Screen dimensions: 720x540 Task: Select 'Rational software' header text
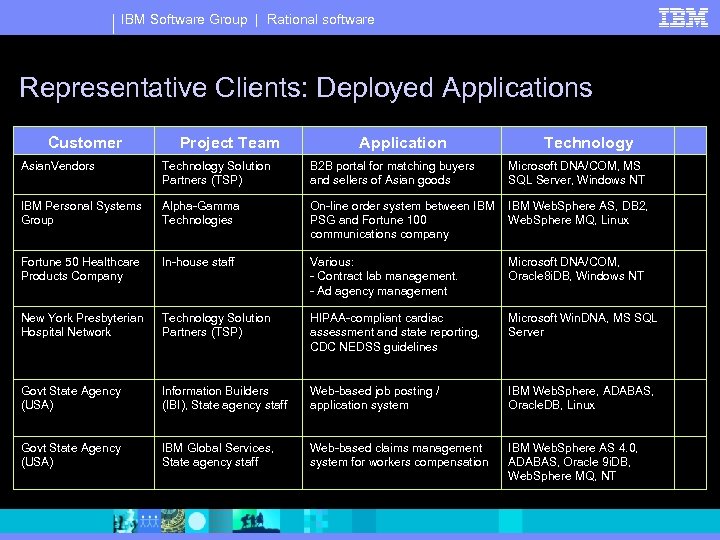321,19
